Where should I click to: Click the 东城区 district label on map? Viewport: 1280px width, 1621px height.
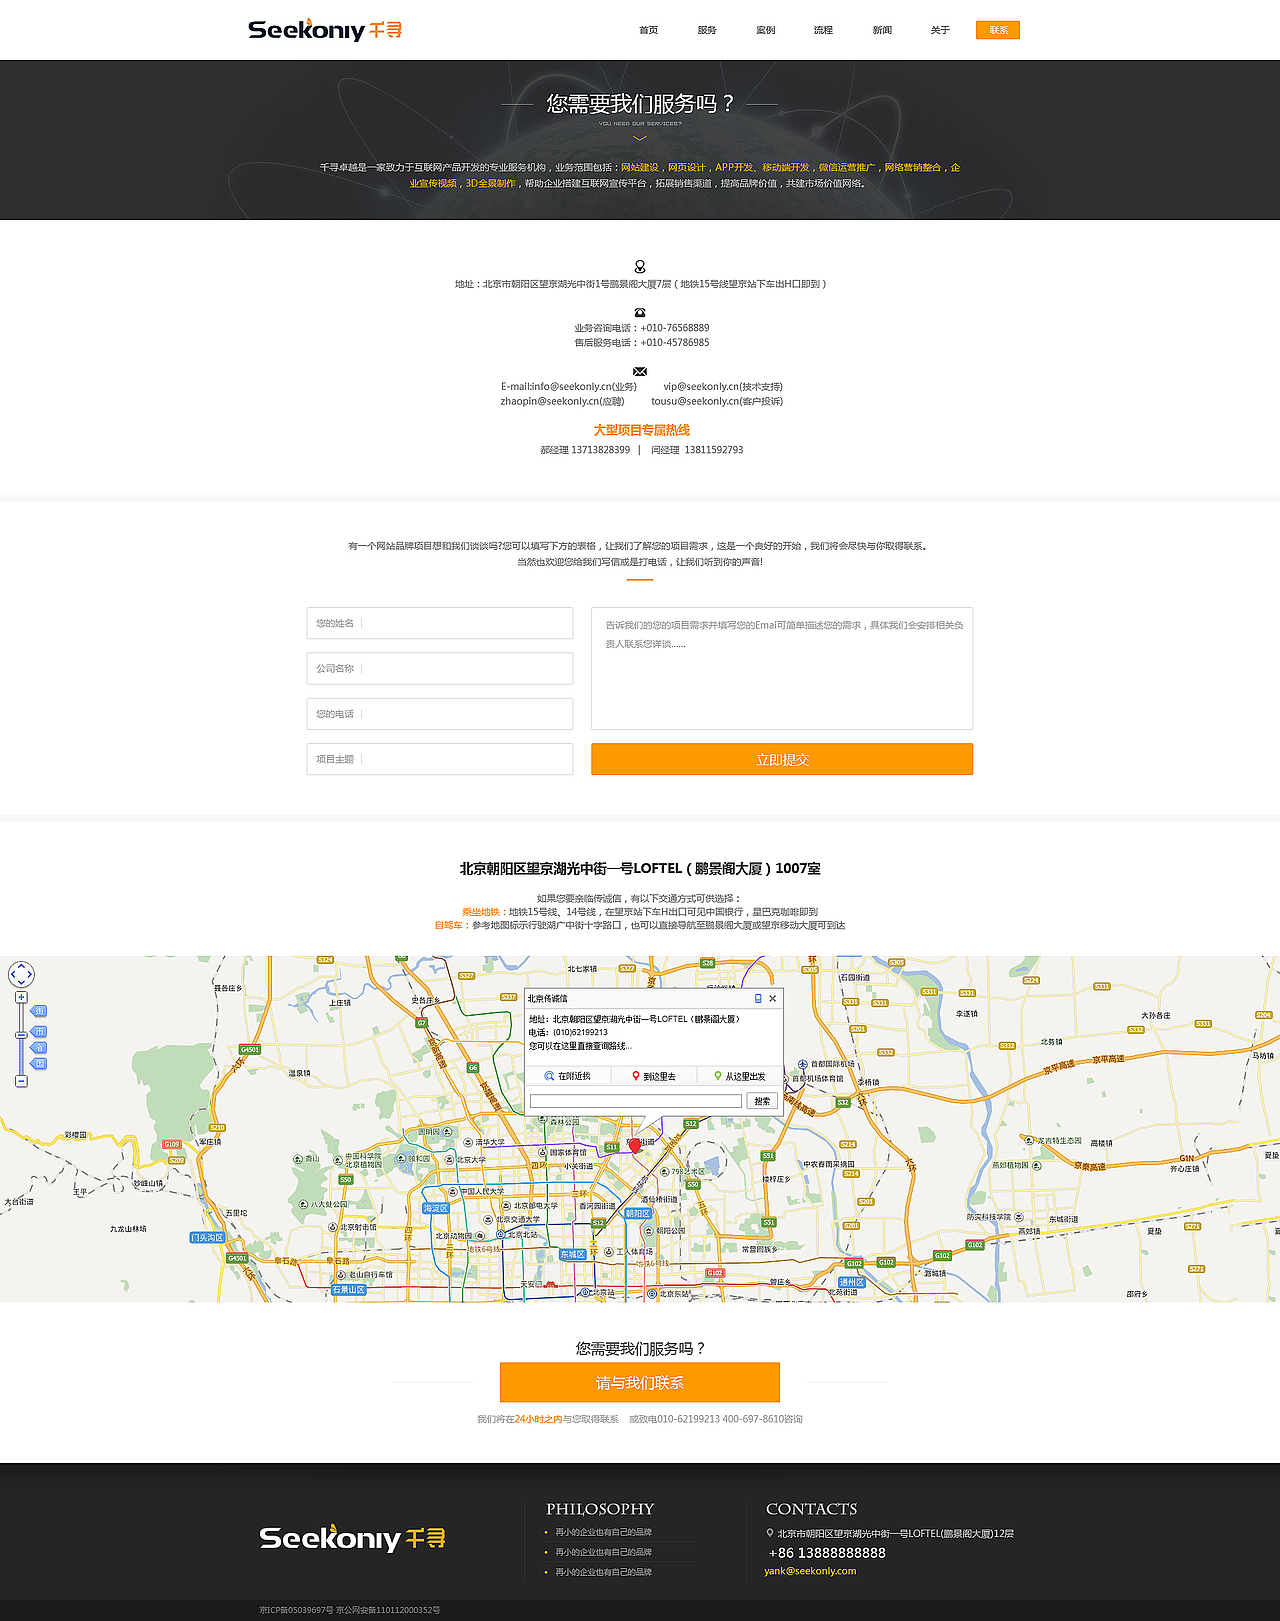click(x=572, y=1254)
